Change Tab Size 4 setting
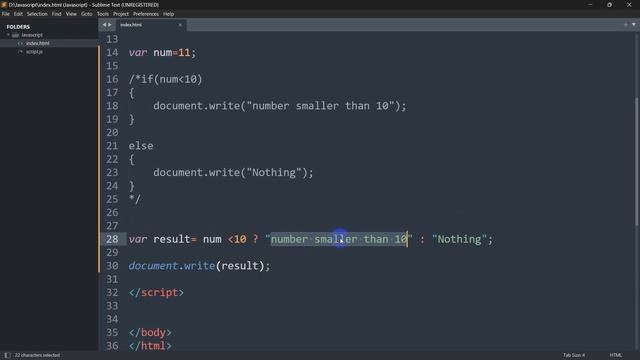640x360 pixels. tap(574, 355)
